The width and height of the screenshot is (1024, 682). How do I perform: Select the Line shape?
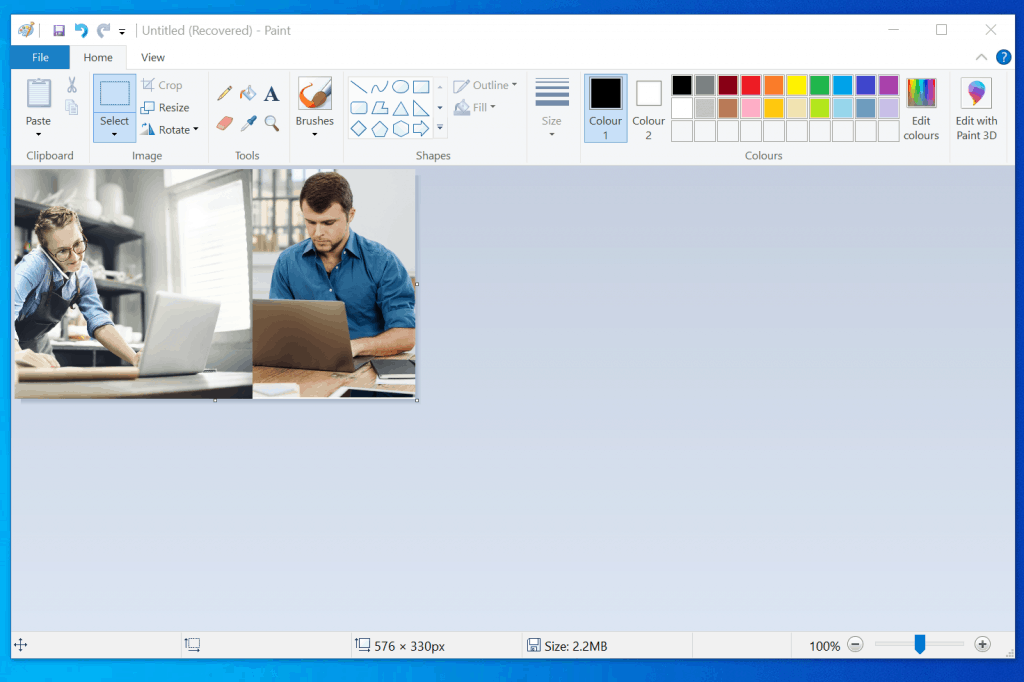coord(359,87)
